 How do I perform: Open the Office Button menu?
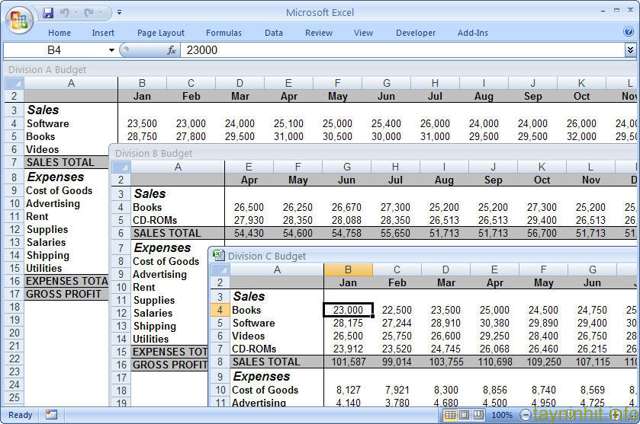point(18,20)
